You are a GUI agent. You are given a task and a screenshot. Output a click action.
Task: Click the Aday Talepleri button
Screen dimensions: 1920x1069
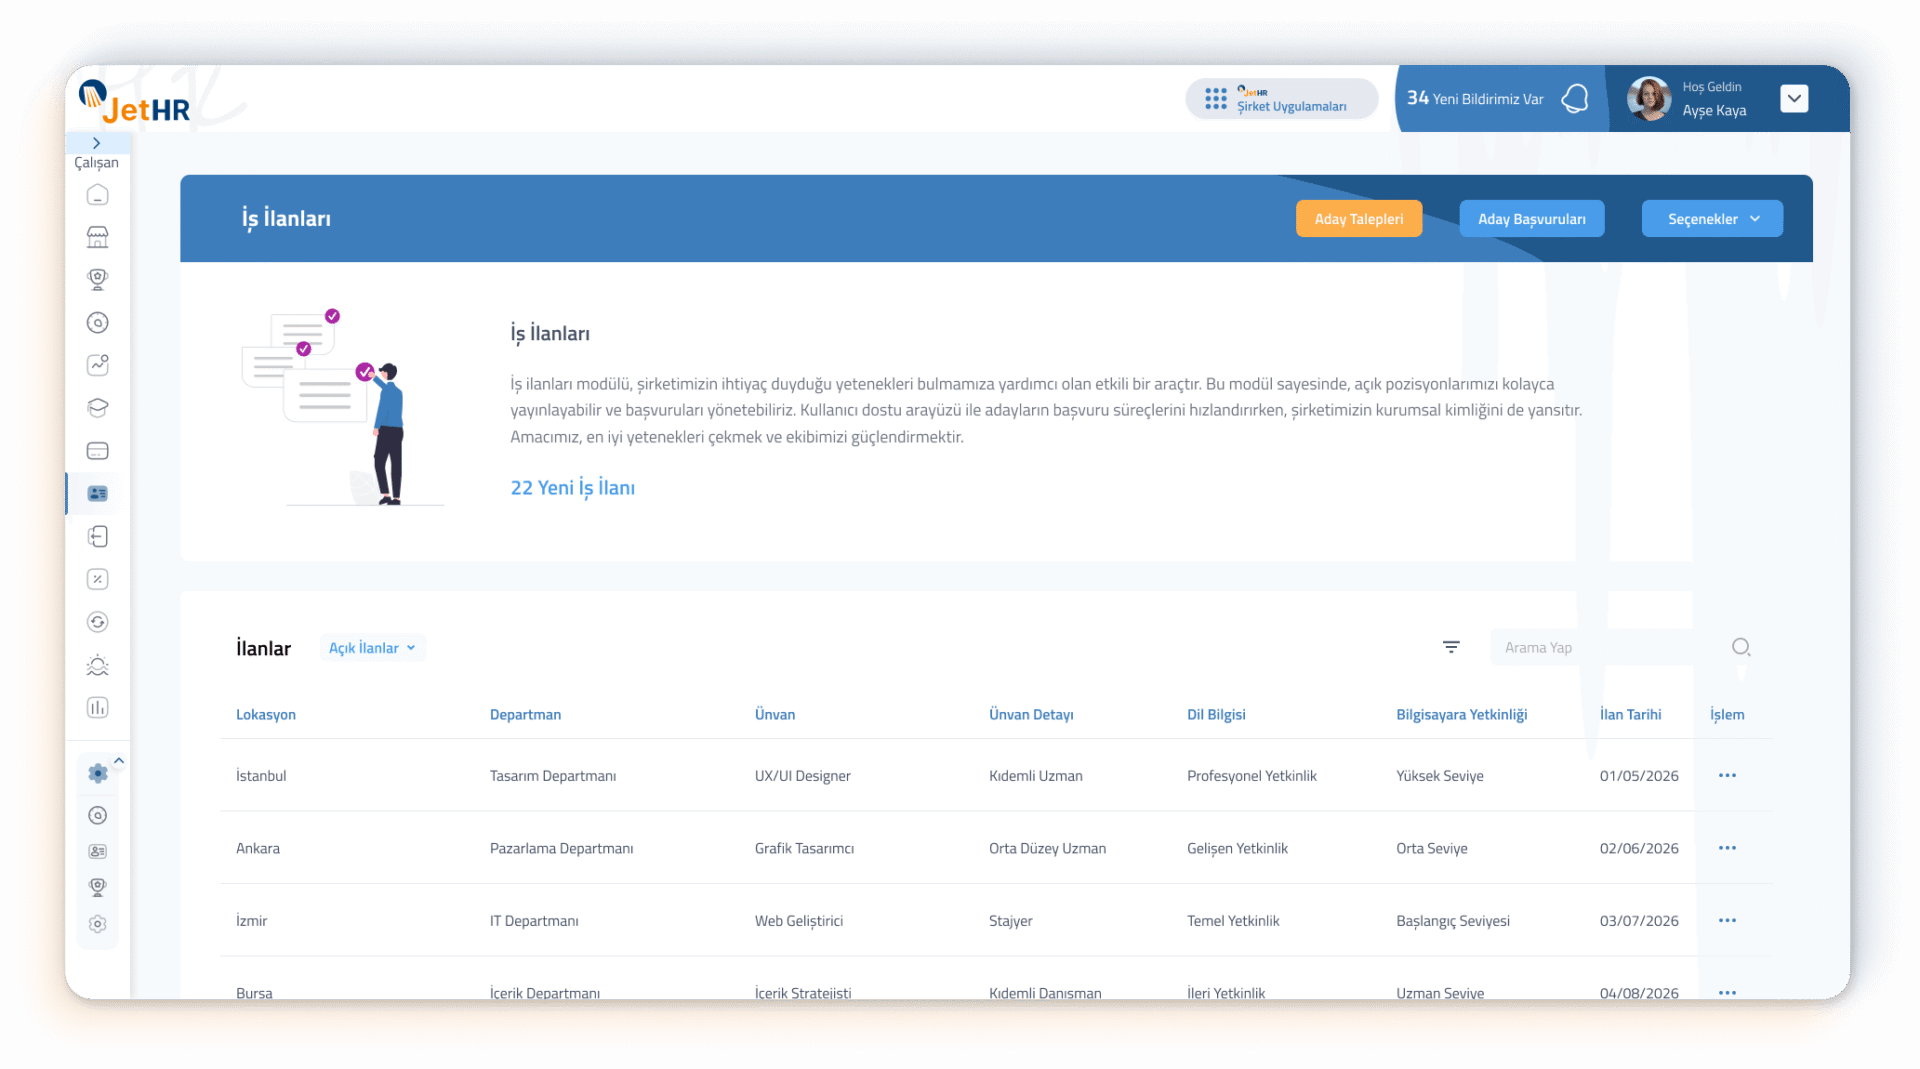point(1358,219)
